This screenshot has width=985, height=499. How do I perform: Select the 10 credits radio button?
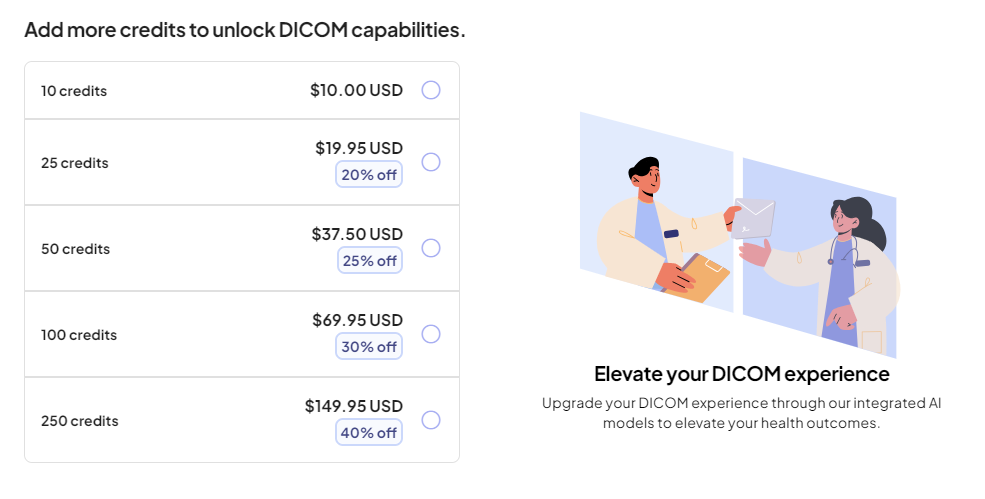tap(431, 90)
